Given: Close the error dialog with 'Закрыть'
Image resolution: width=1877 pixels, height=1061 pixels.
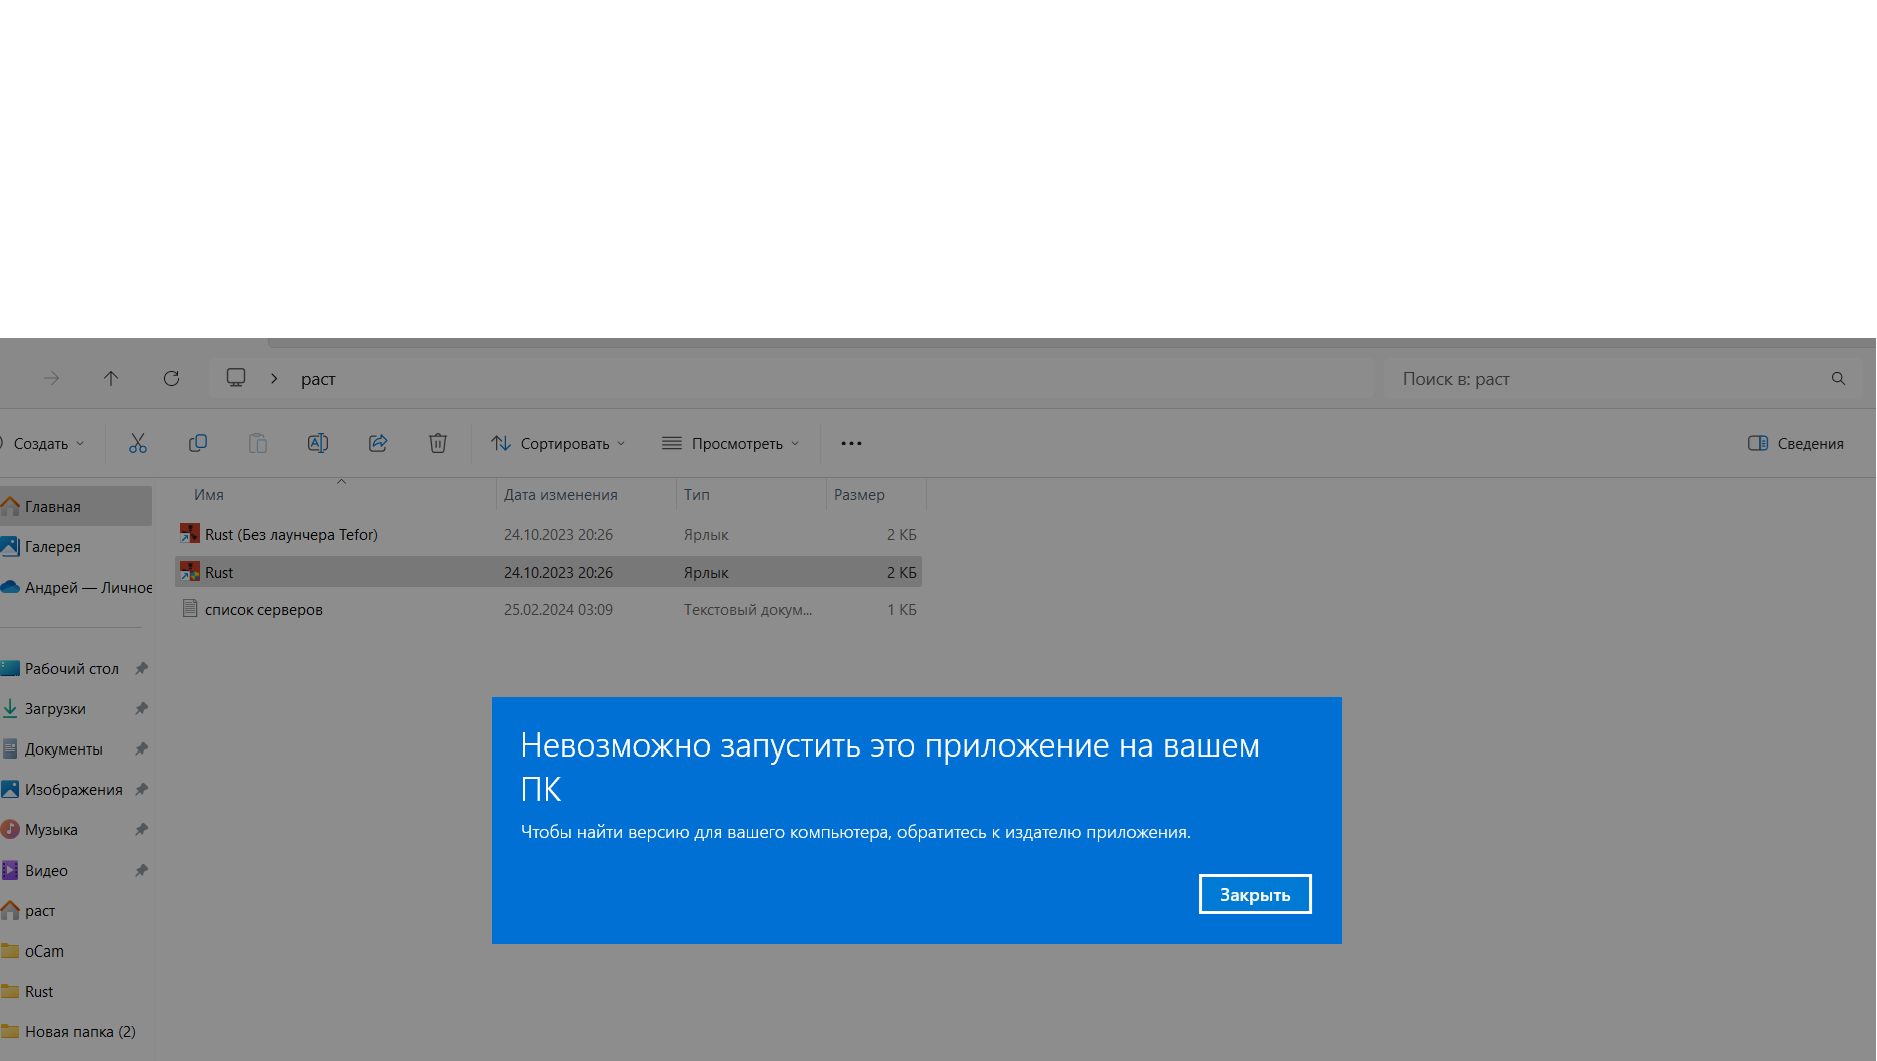Looking at the screenshot, I should [x=1255, y=894].
